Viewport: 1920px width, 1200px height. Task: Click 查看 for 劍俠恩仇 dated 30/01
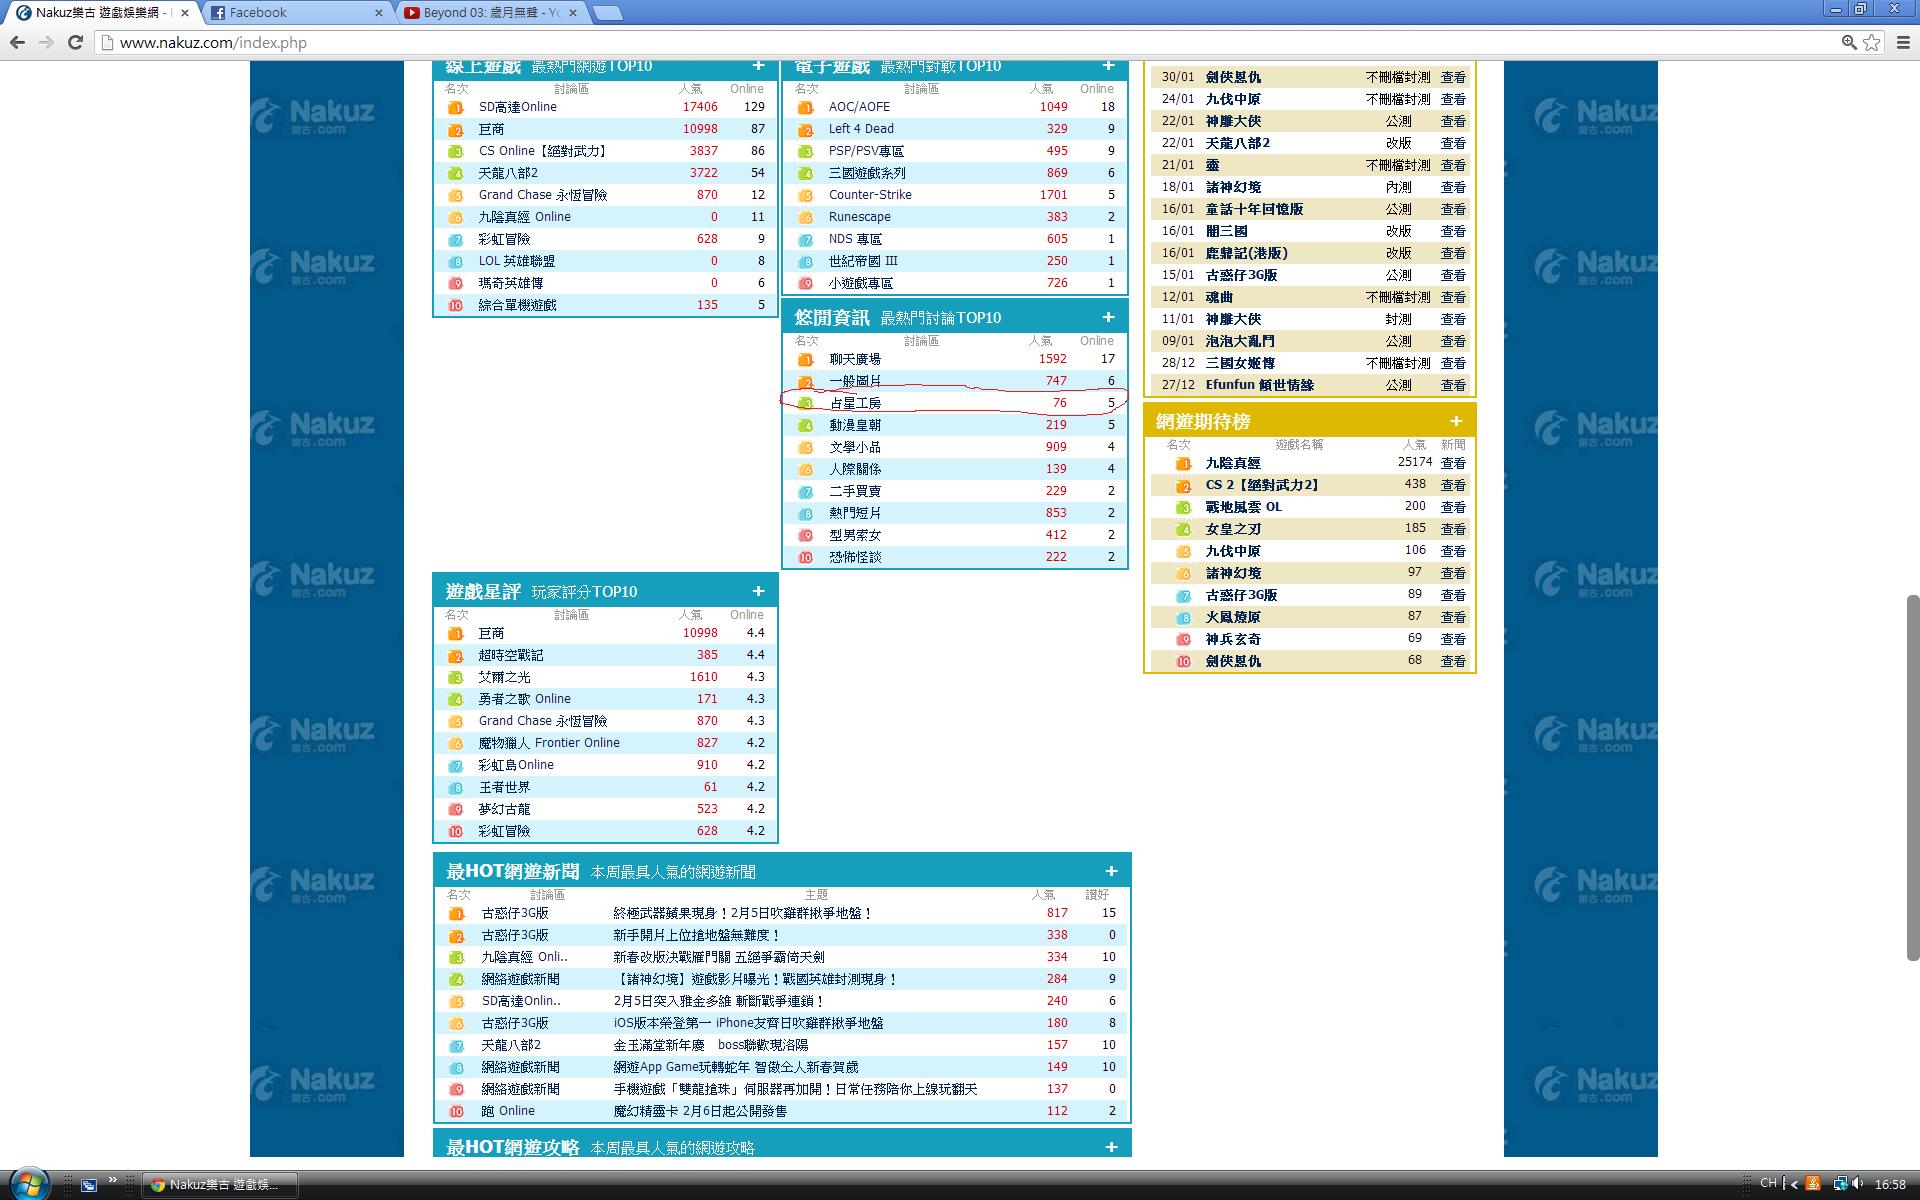[x=1453, y=77]
